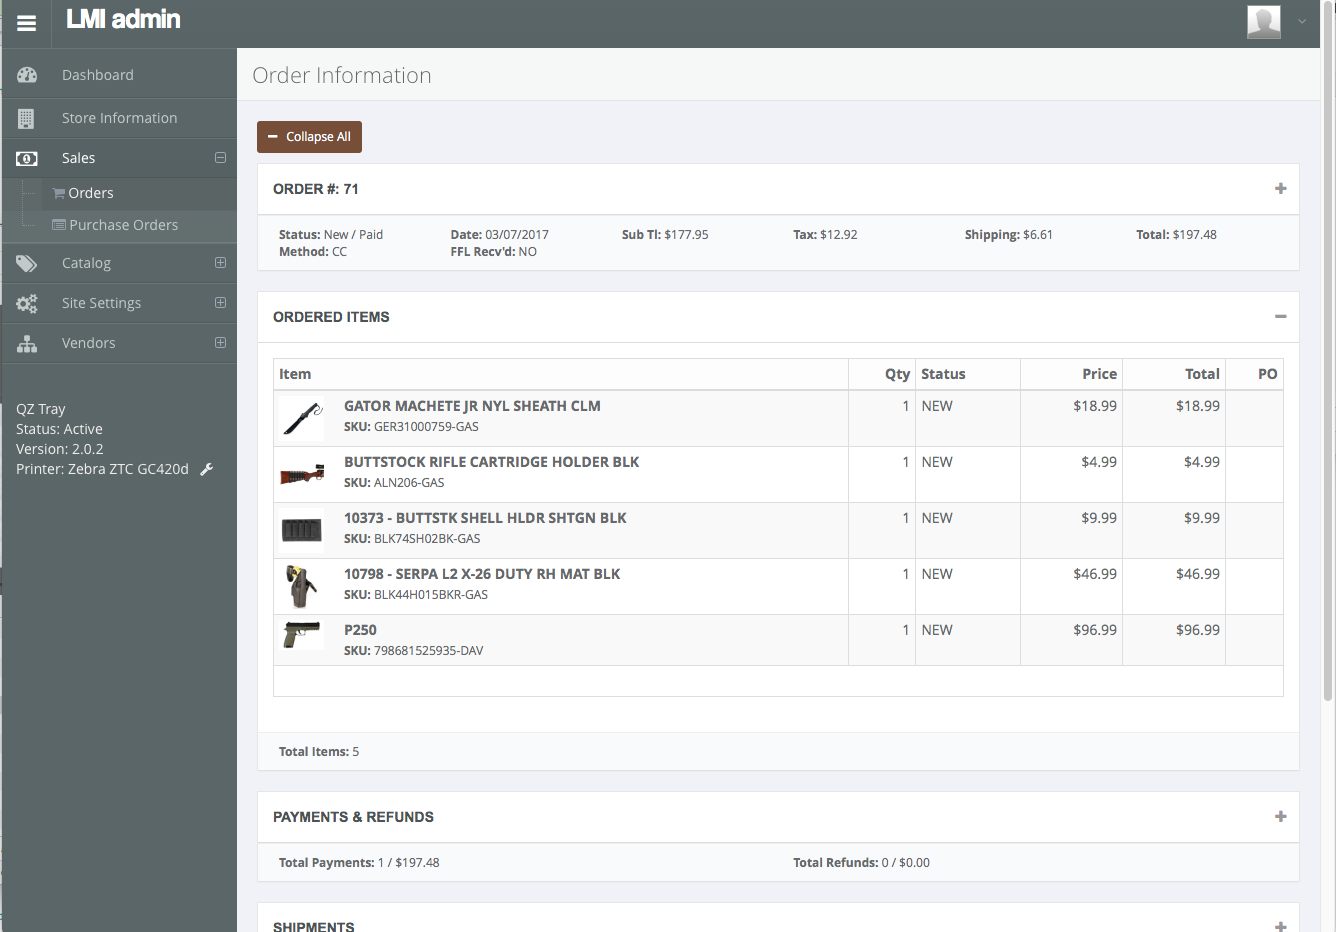Open the Orders page in the sidebar
The width and height of the screenshot is (1336, 932).
(90, 193)
